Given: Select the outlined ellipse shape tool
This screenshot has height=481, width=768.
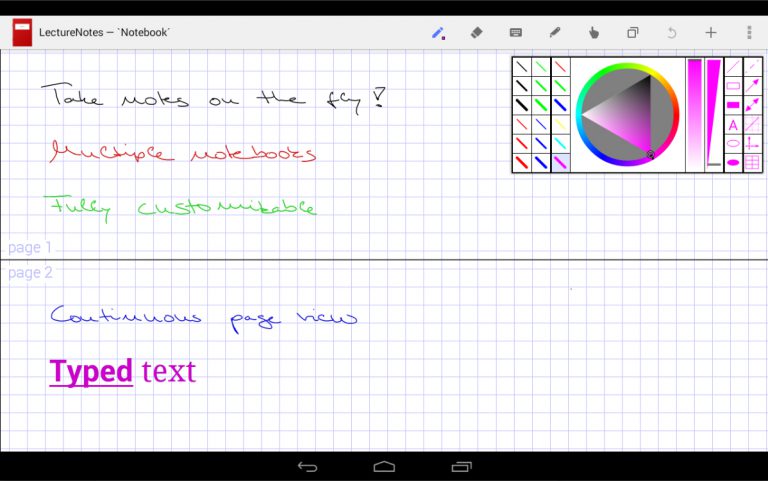Looking at the screenshot, I should pos(733,144).
